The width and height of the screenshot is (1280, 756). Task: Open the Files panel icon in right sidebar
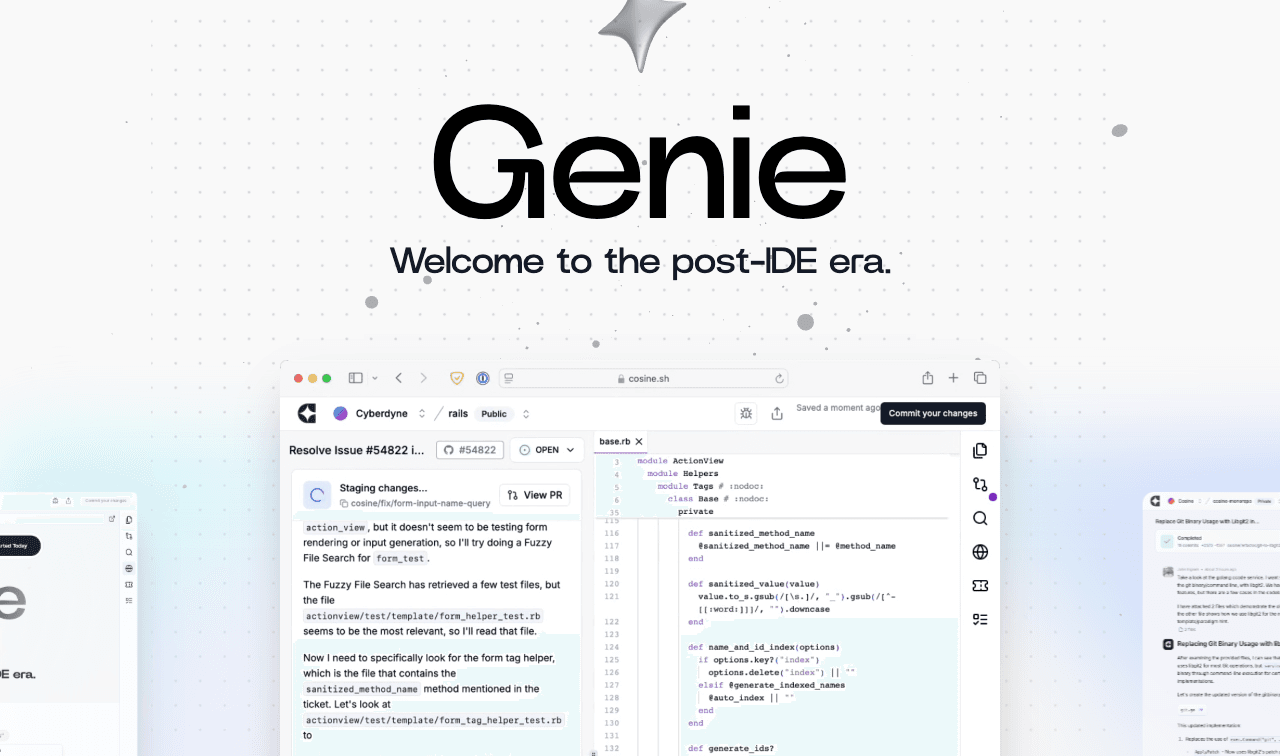(x=980, y=451)
